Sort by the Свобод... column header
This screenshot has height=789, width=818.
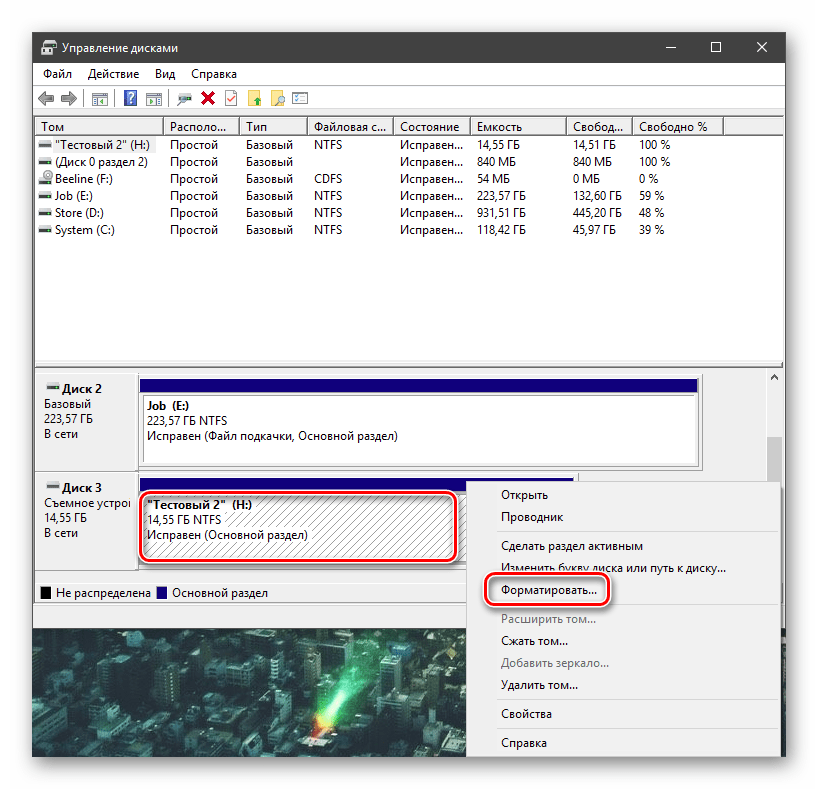point(599,127)
